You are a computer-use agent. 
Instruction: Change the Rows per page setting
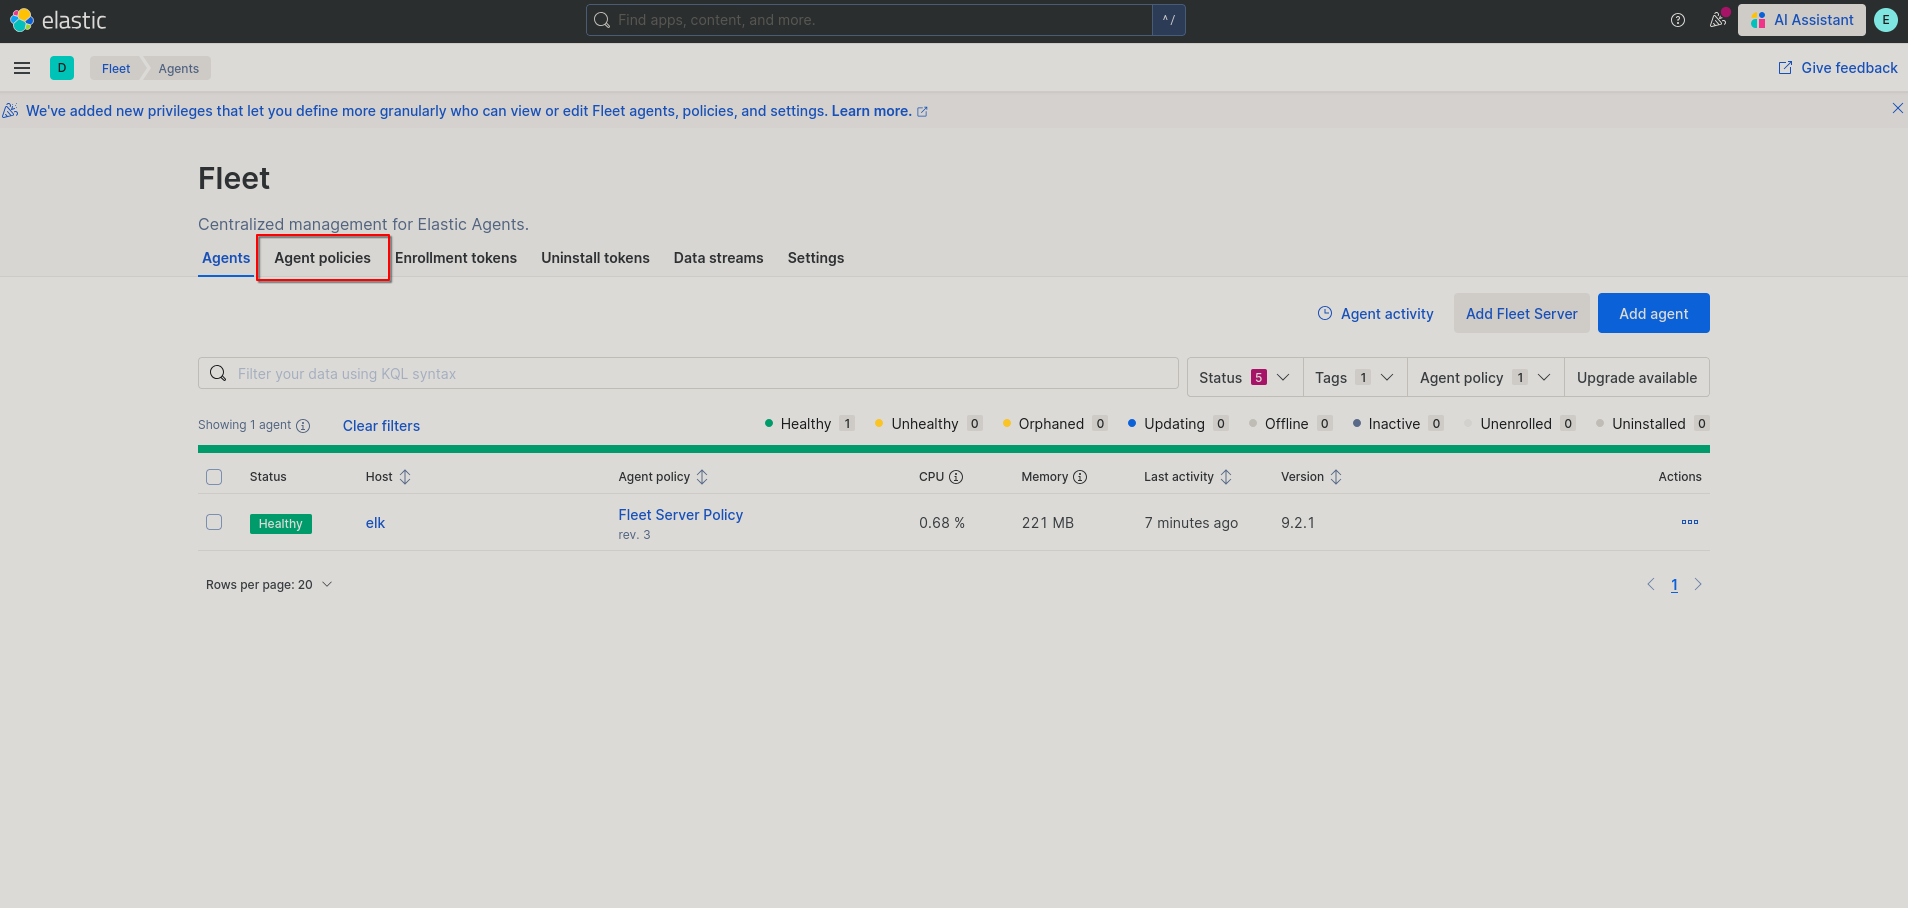coord(269,585)
